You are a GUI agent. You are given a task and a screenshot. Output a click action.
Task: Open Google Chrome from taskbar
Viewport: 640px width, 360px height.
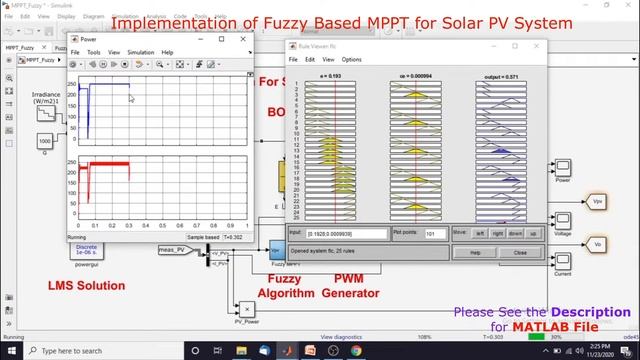click(x=356, y=351)
